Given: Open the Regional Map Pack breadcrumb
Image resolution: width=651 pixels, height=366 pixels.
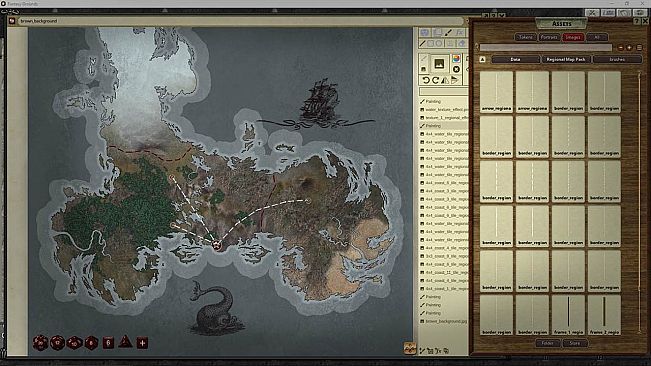Looking at the screenshot, I should point(566,59).
